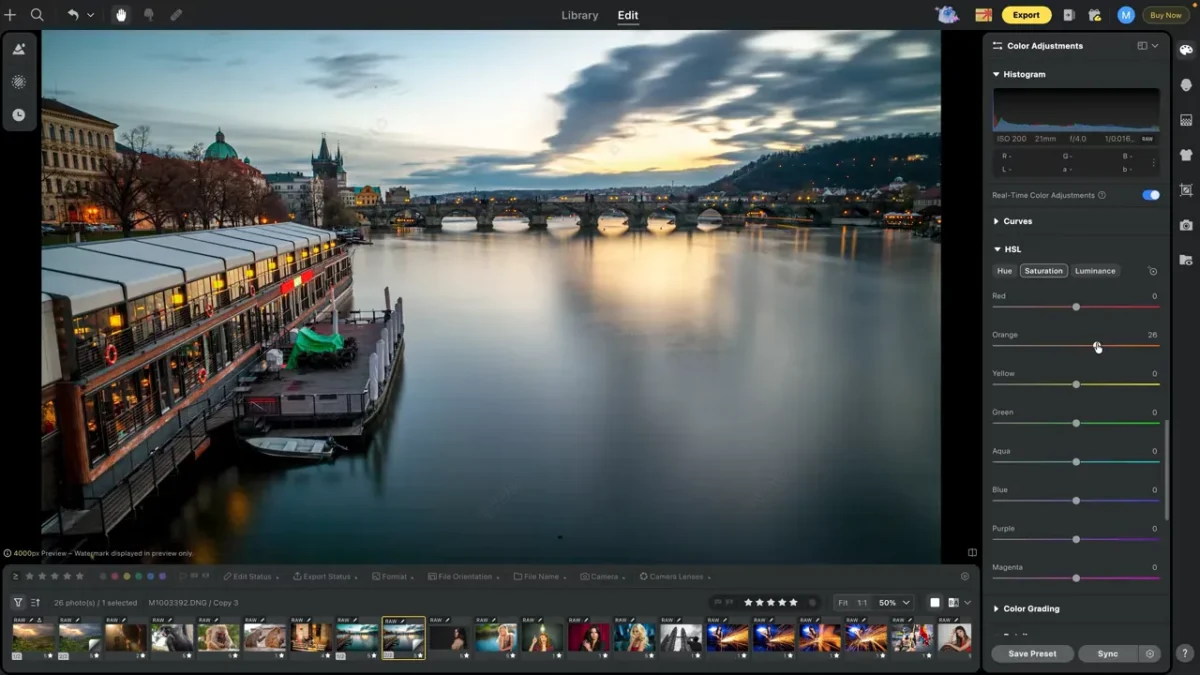Click the undo arrow icon
The height and width of the screenshot is (675, 1200).
(x=73, y=15)
